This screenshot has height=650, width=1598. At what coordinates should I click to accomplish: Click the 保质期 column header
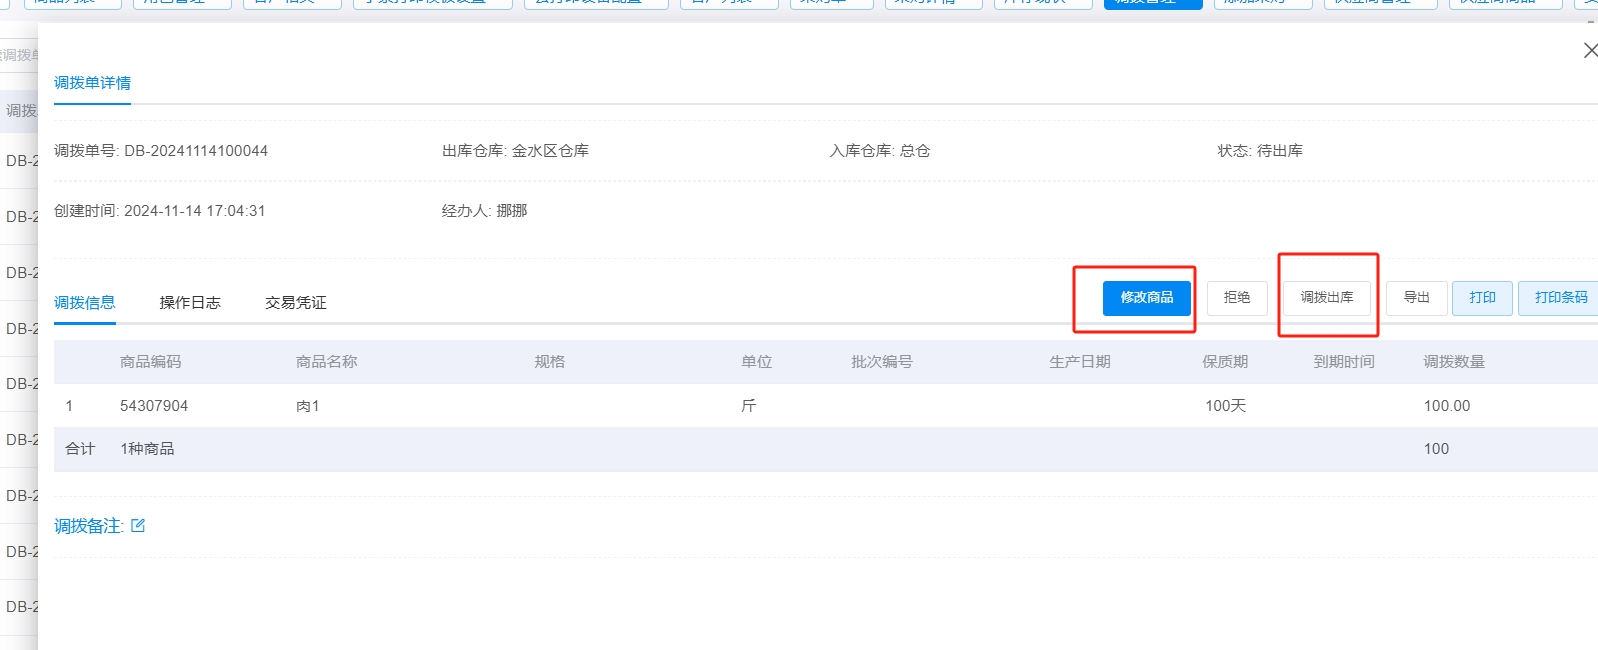tap(1224, 362)
